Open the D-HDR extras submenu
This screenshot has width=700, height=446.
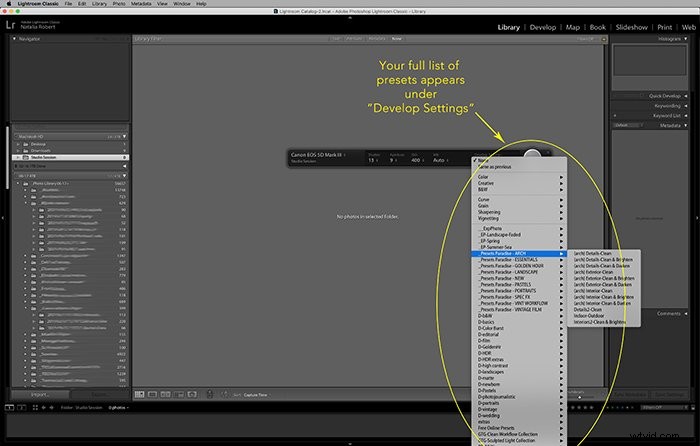coord(519,359)
